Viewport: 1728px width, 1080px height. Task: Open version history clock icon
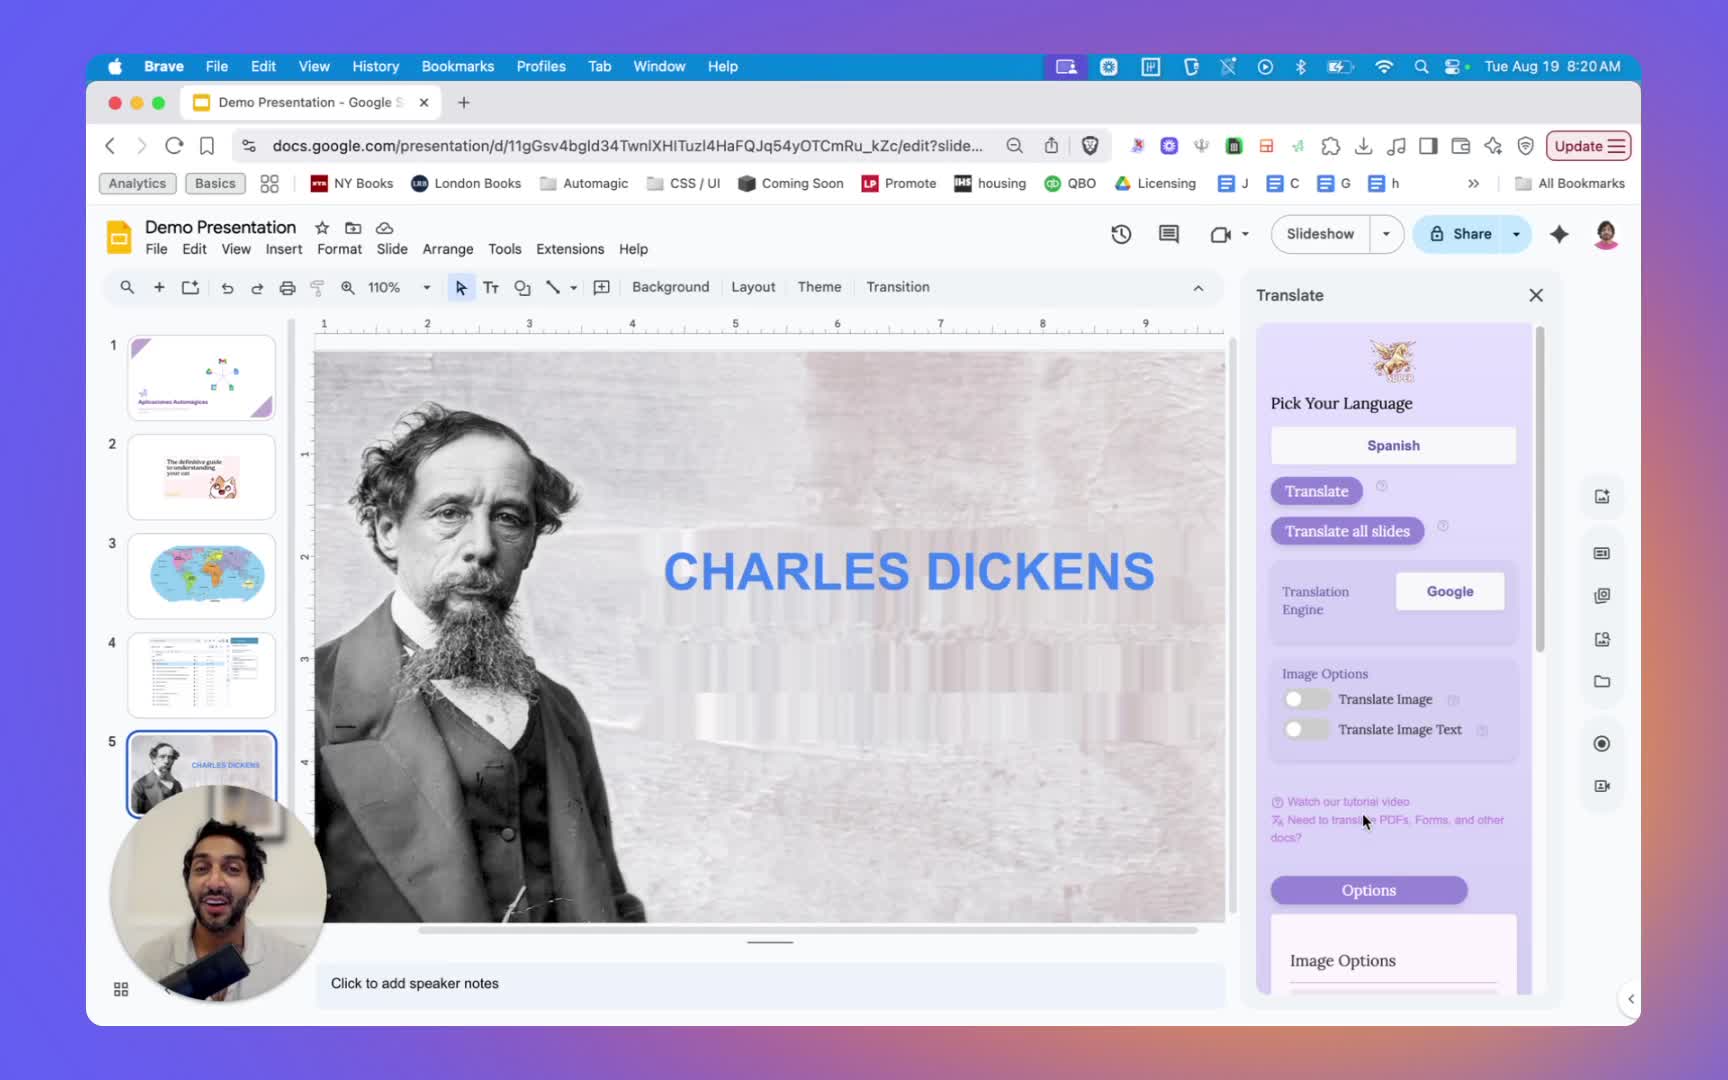point(1121,234)
